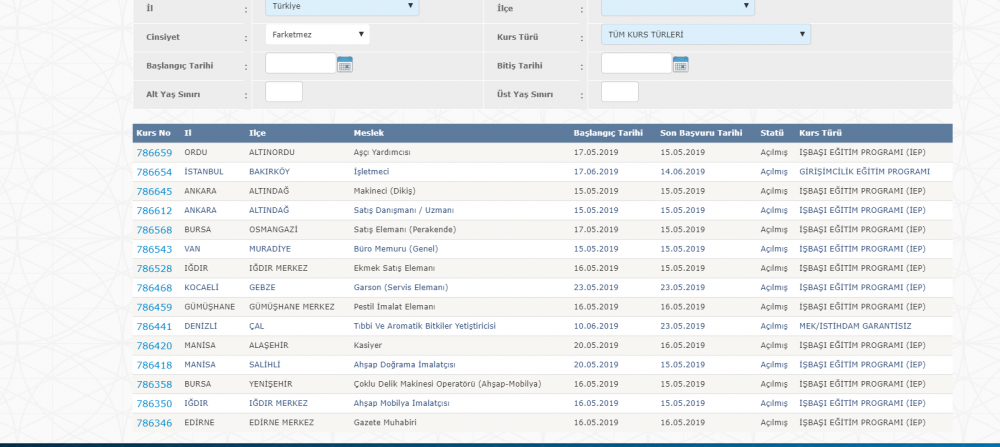The width and height of the screenshot is (1000, 447).
Task: Click the MURADİYE district cell
Action: point(269,249)
